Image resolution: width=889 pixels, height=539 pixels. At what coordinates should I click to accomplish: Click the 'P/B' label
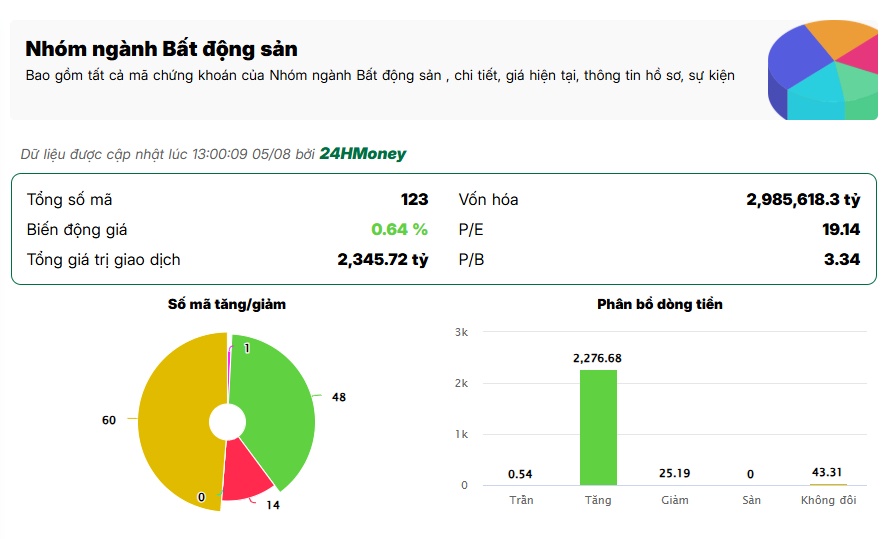(x=471, y=260)
